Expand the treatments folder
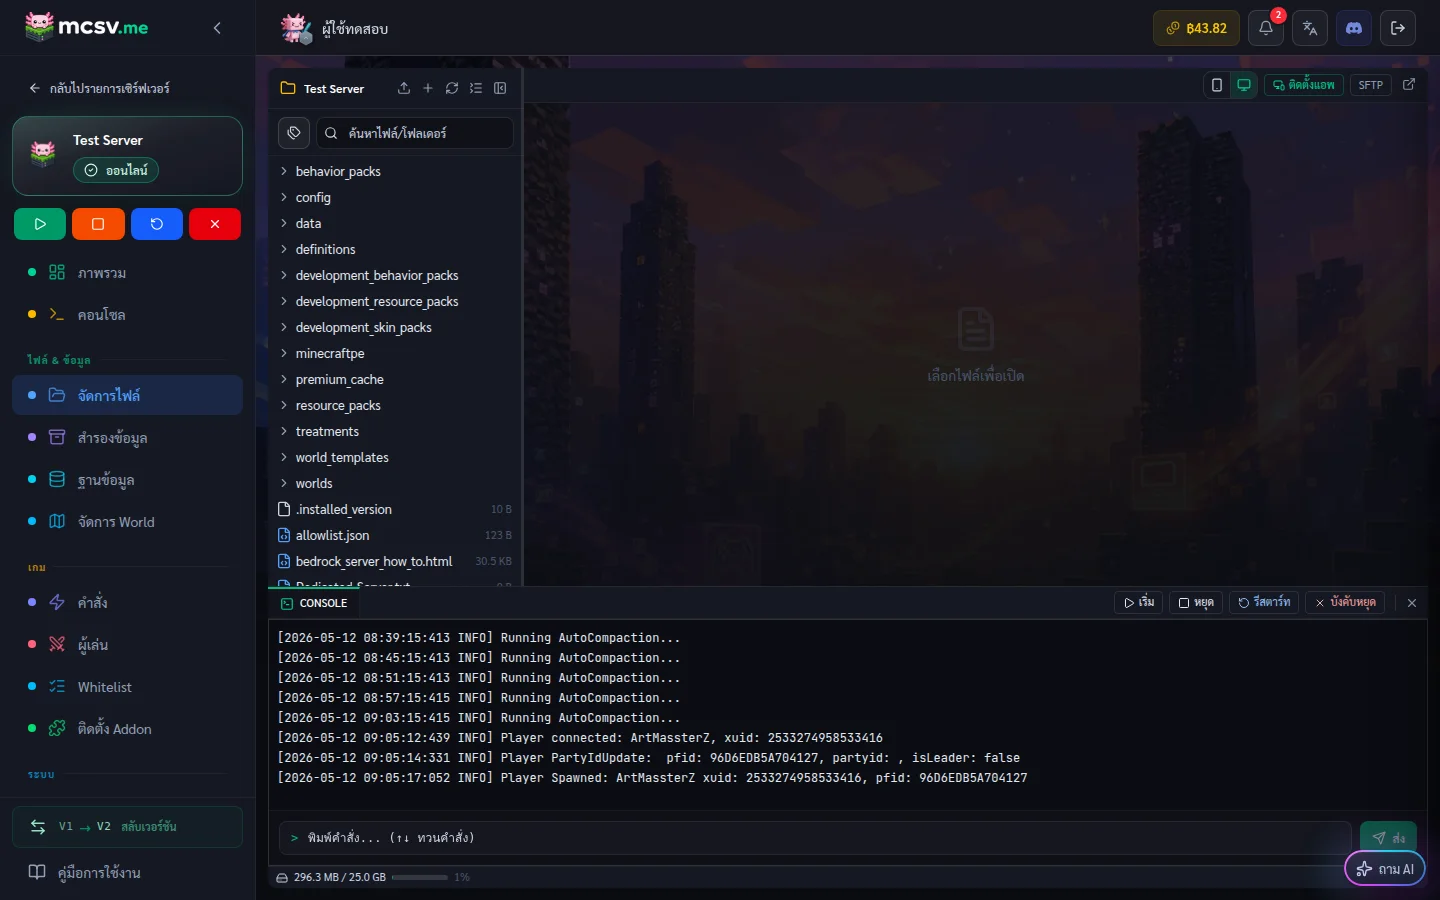The height and width of the screenshot is (900, 1440). pyautogui.click(x=396, y=431)
